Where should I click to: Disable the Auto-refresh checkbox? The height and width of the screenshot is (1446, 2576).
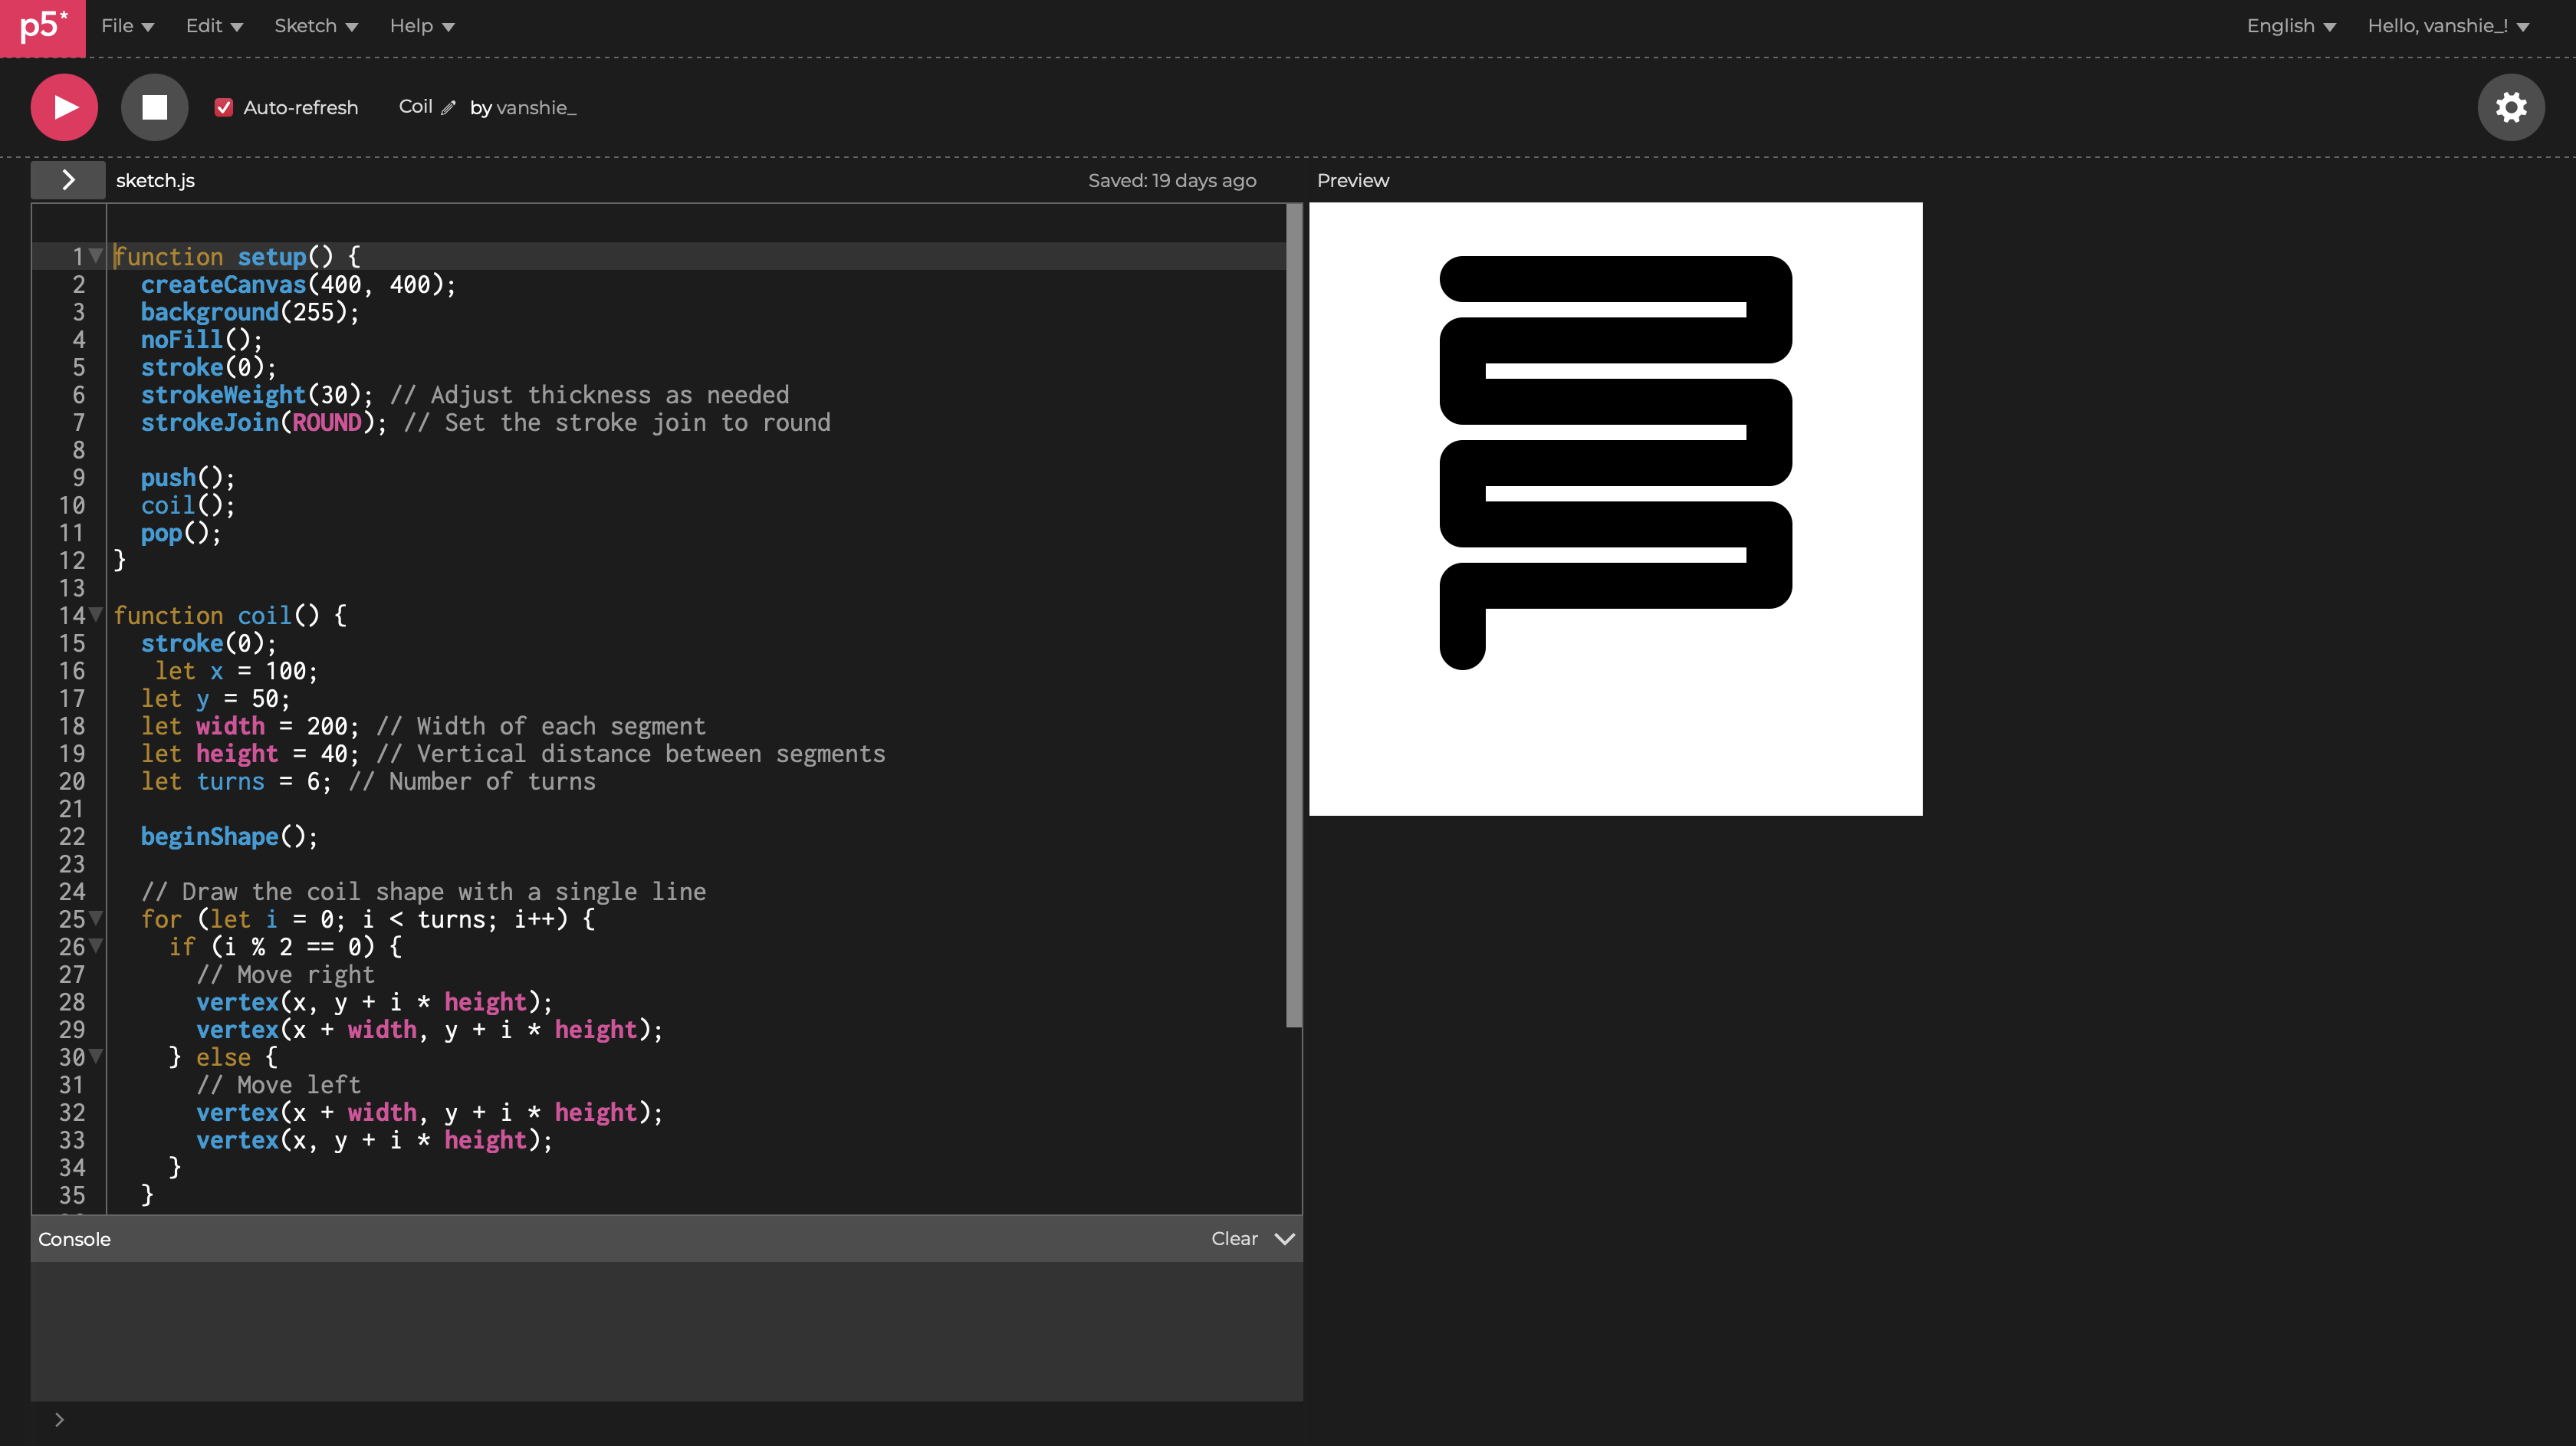click(224, 108)
